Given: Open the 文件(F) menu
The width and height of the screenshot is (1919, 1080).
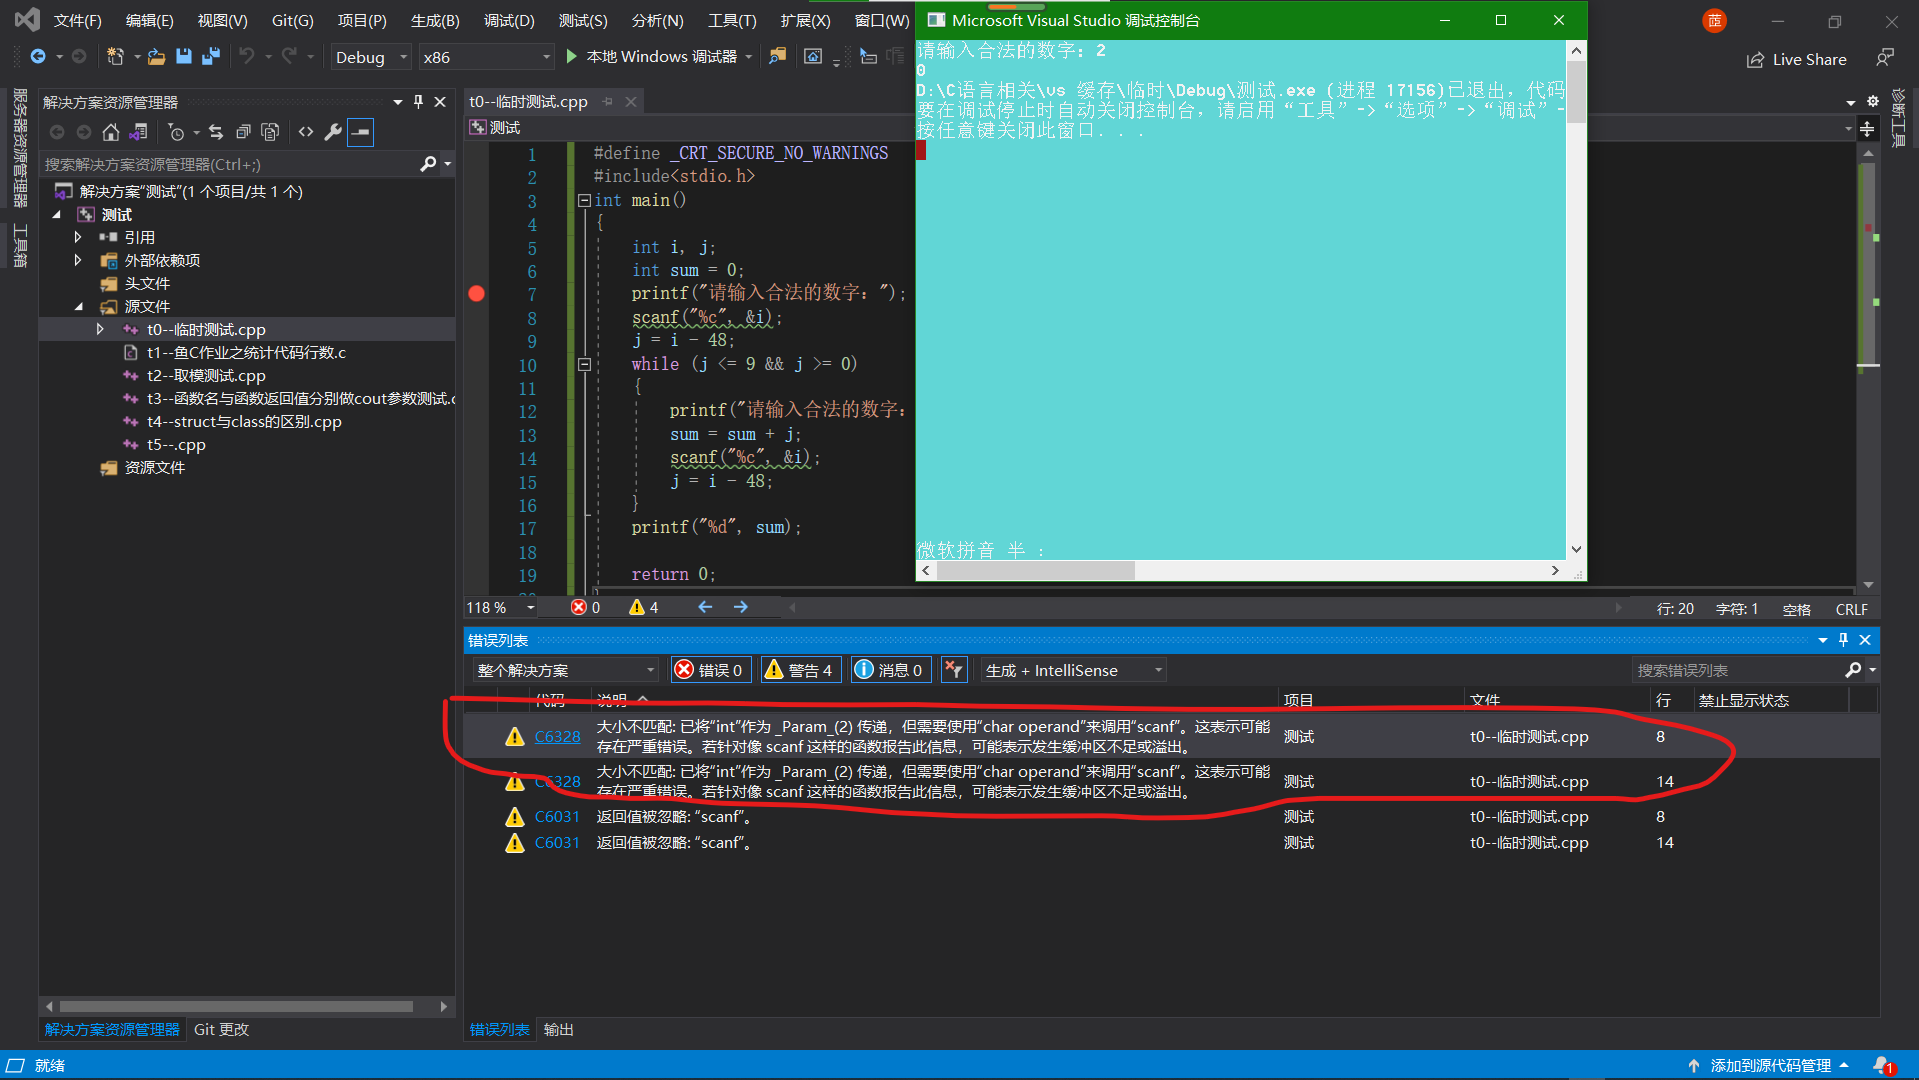Looking at the screenshot, I should [x=77, y=20].
